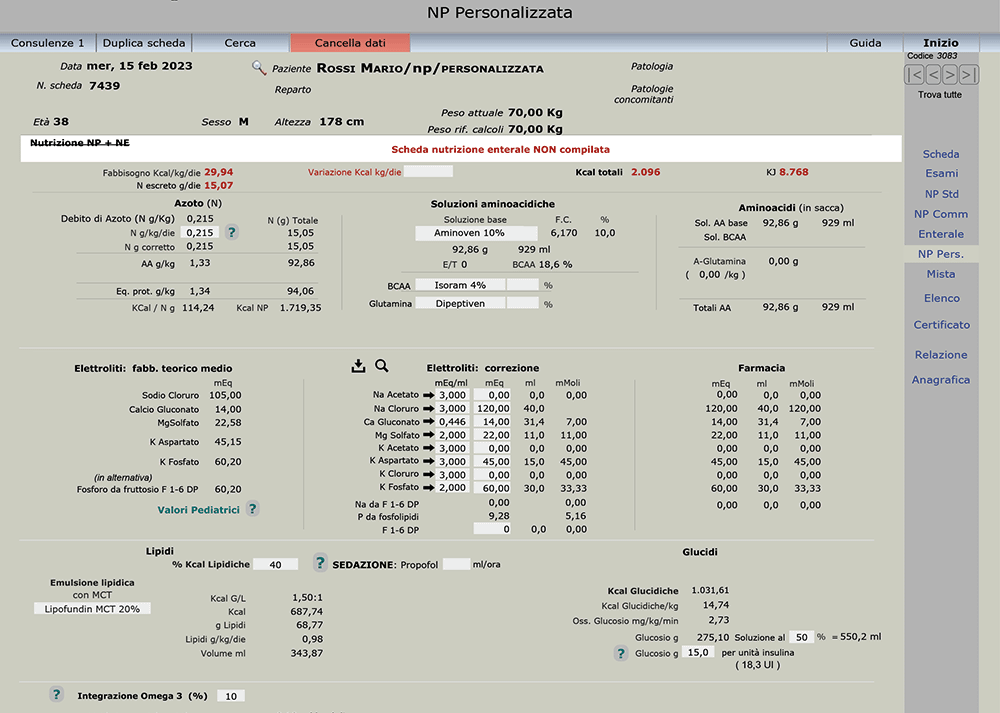Open help icon beside Integrazione Omega 3
The width and height of the screenshot is (1000, 713).
[x=56, y=695]
